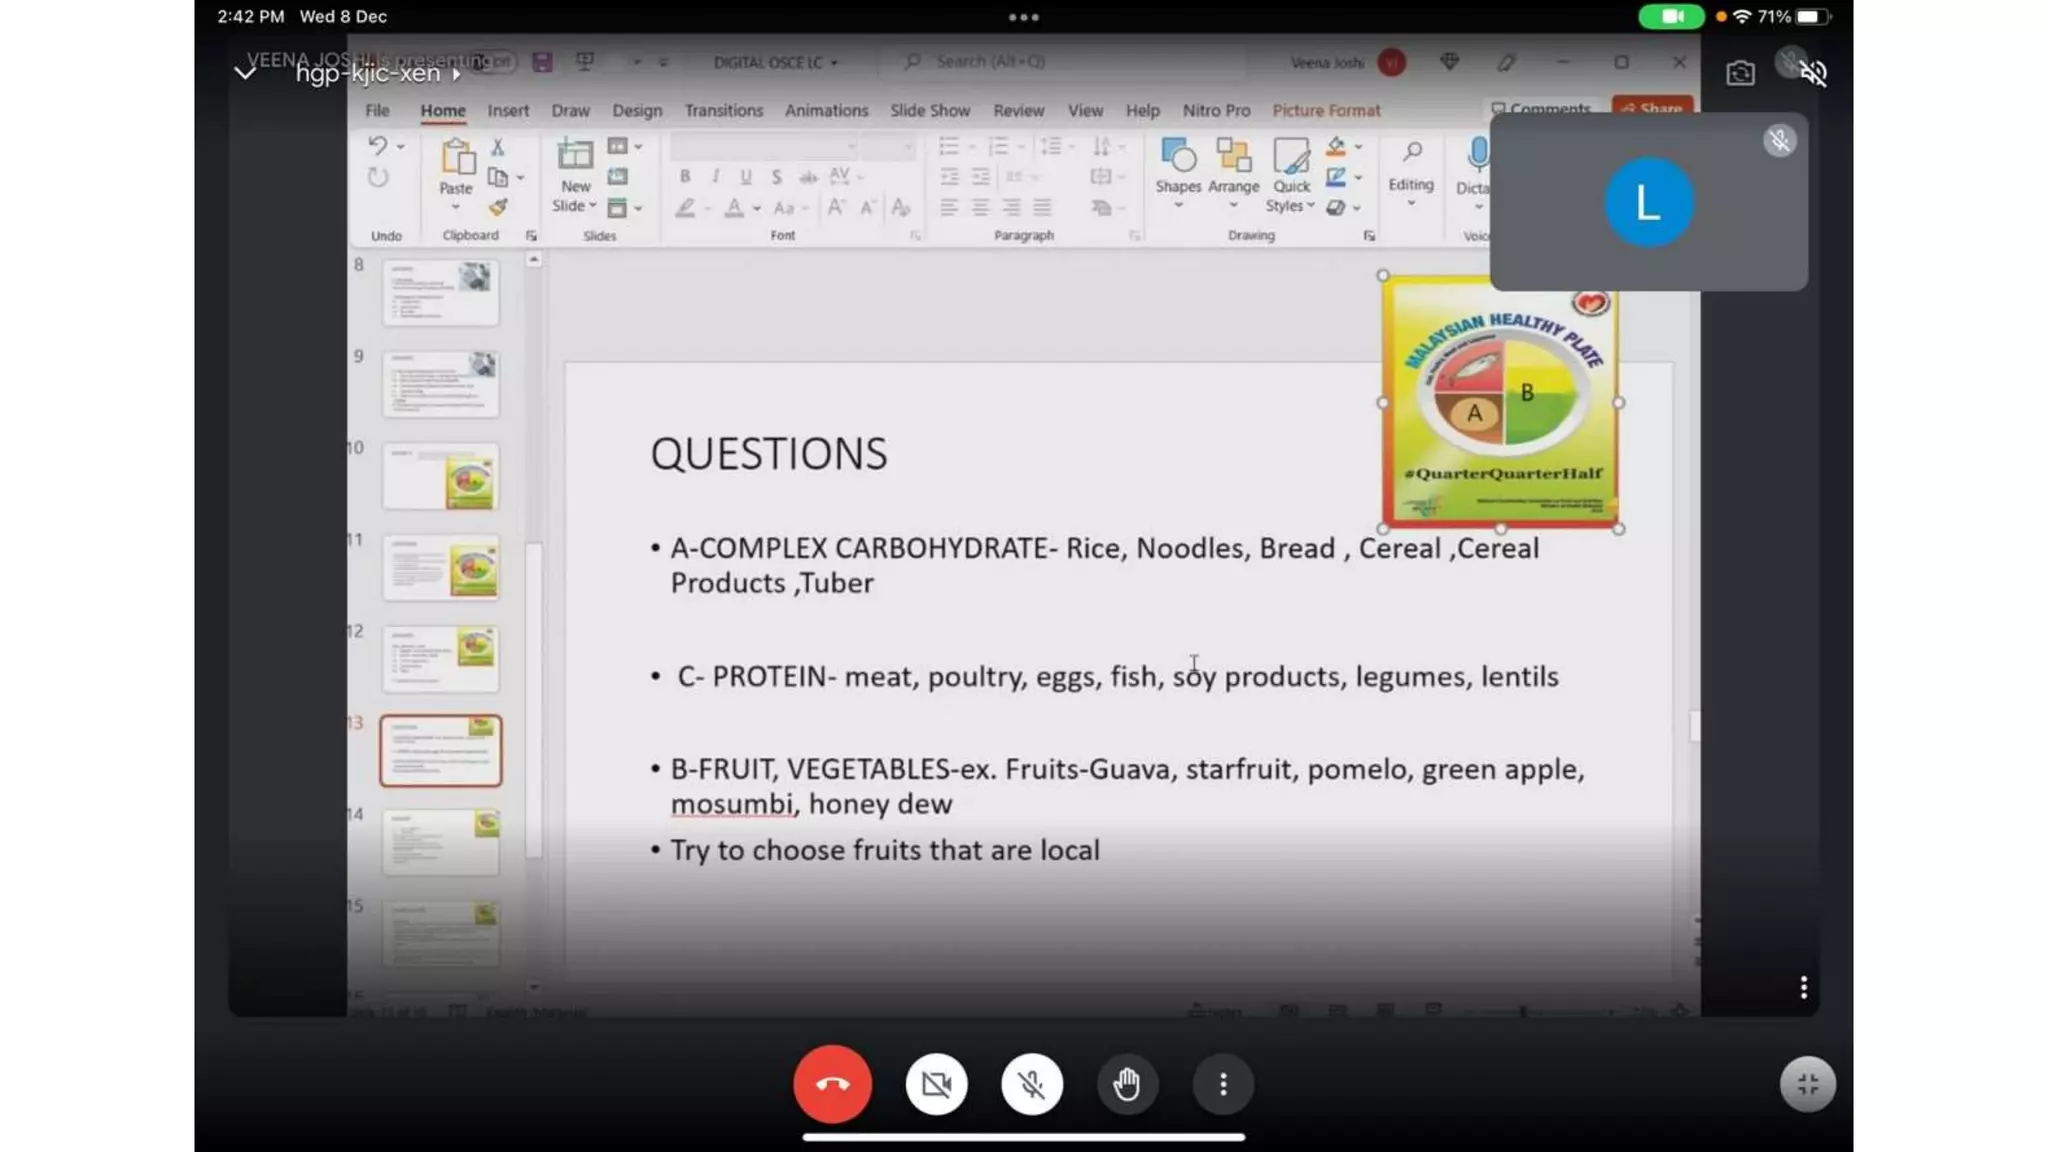Exit fullscreen with collapse icon

pos(1807,1084)
